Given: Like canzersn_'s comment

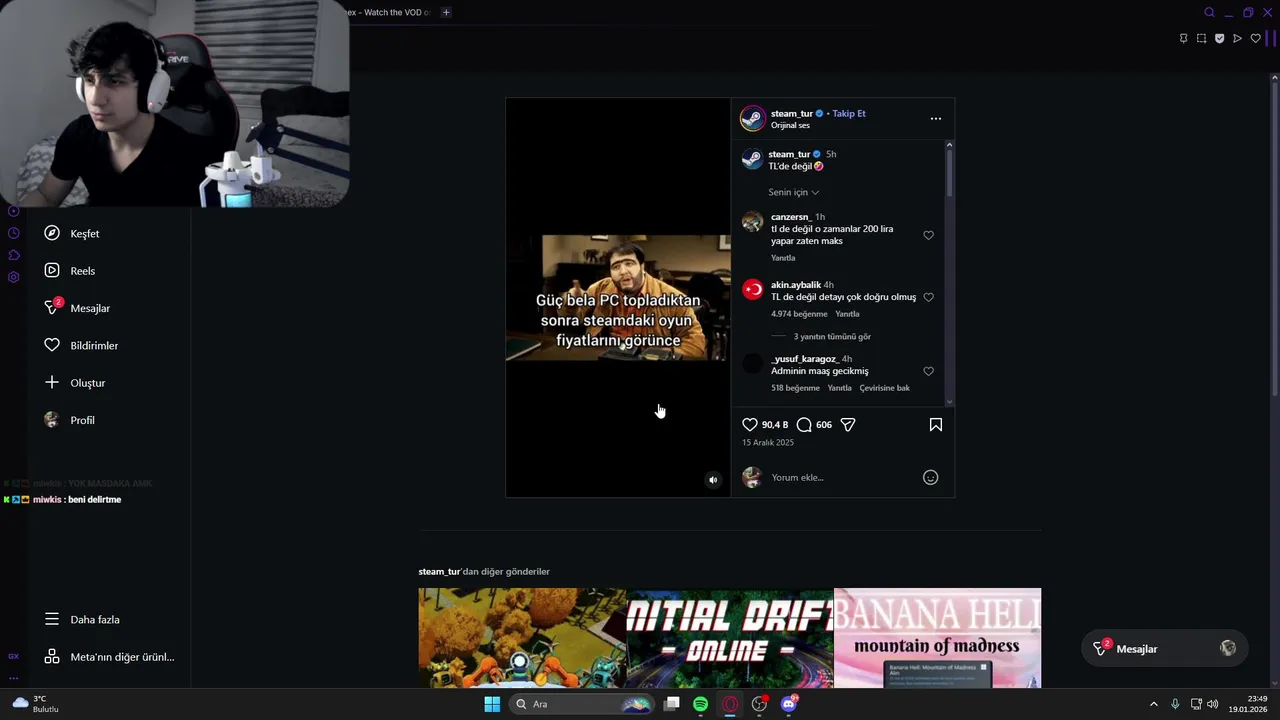Looking at the screenshot, I should tap(928, 235).
